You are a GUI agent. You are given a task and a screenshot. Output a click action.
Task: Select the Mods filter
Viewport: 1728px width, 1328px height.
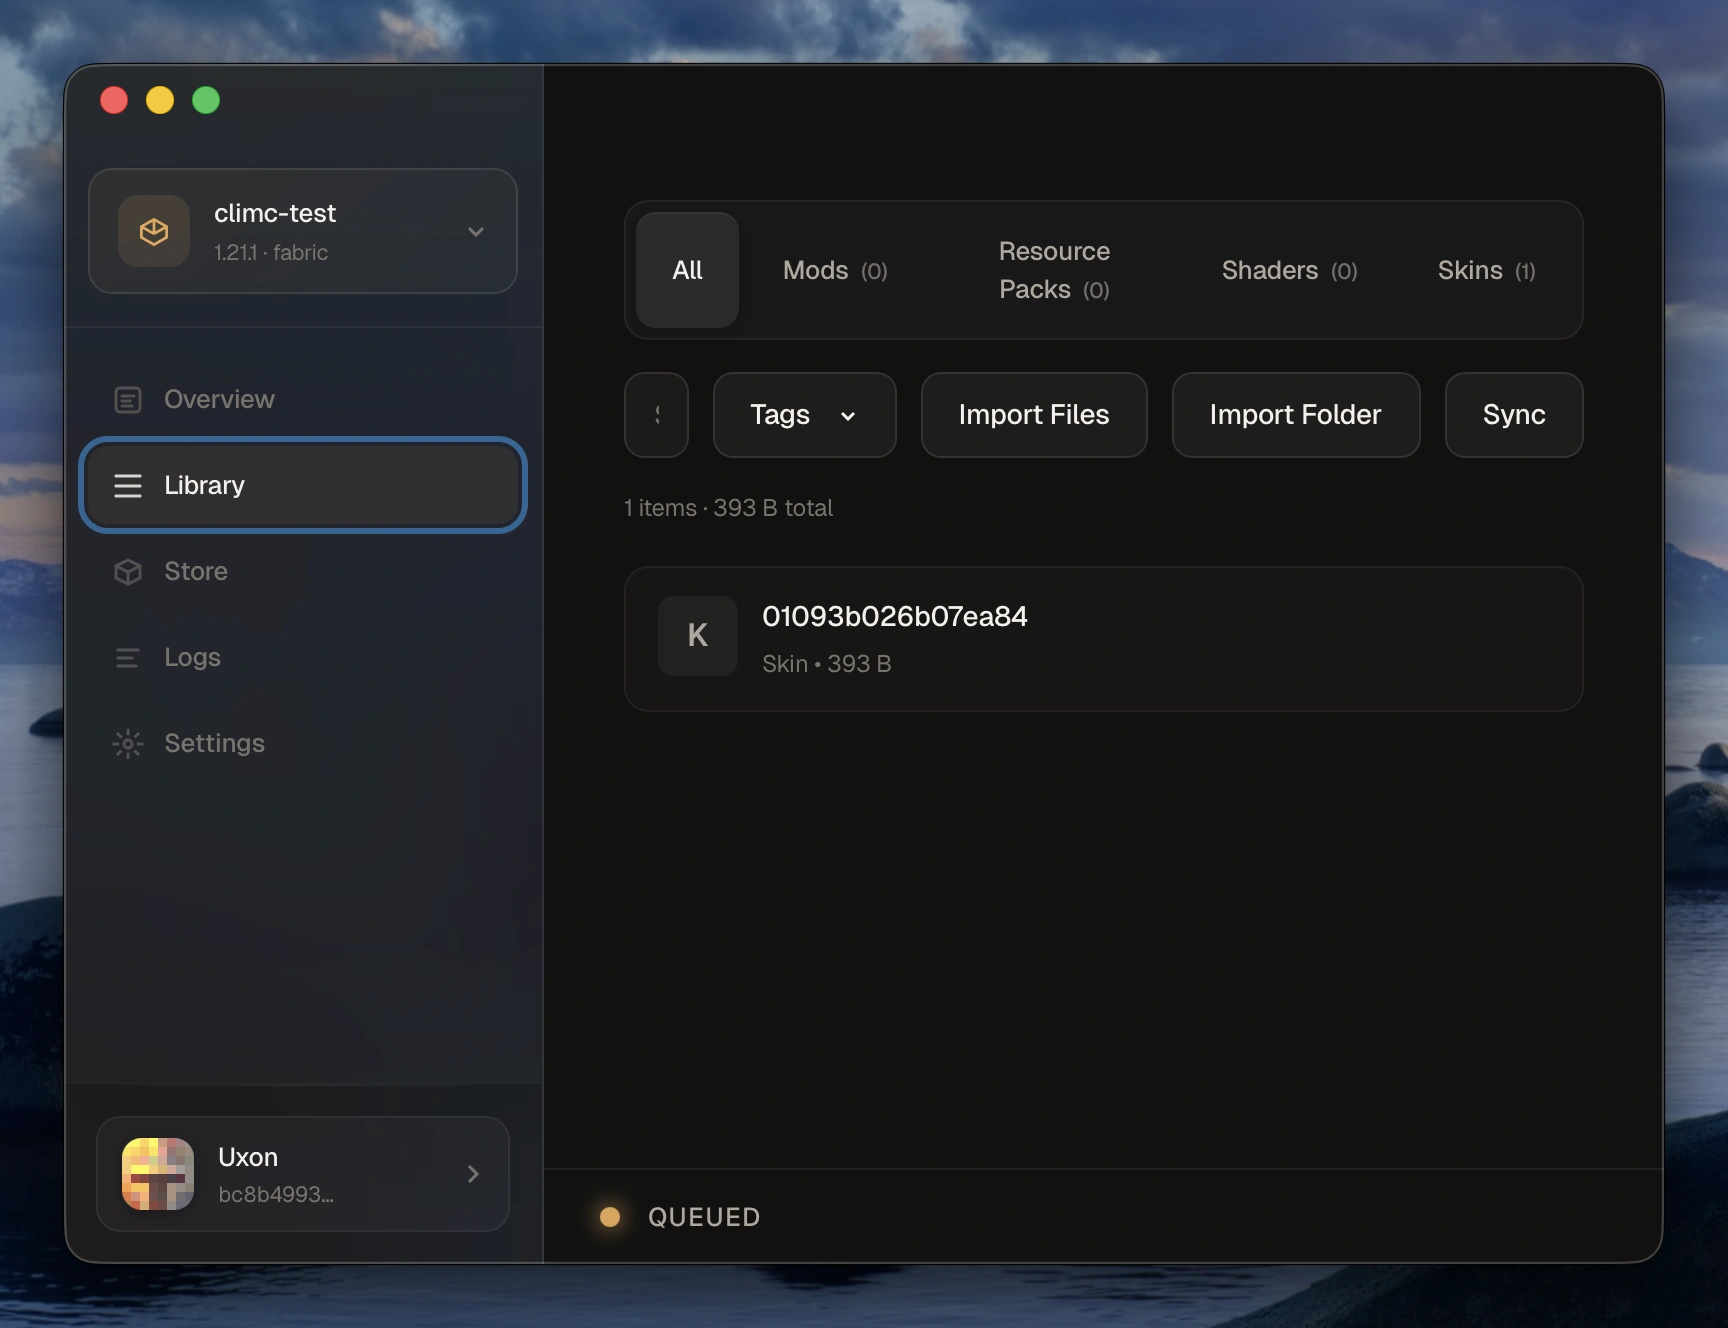(834, 270)
